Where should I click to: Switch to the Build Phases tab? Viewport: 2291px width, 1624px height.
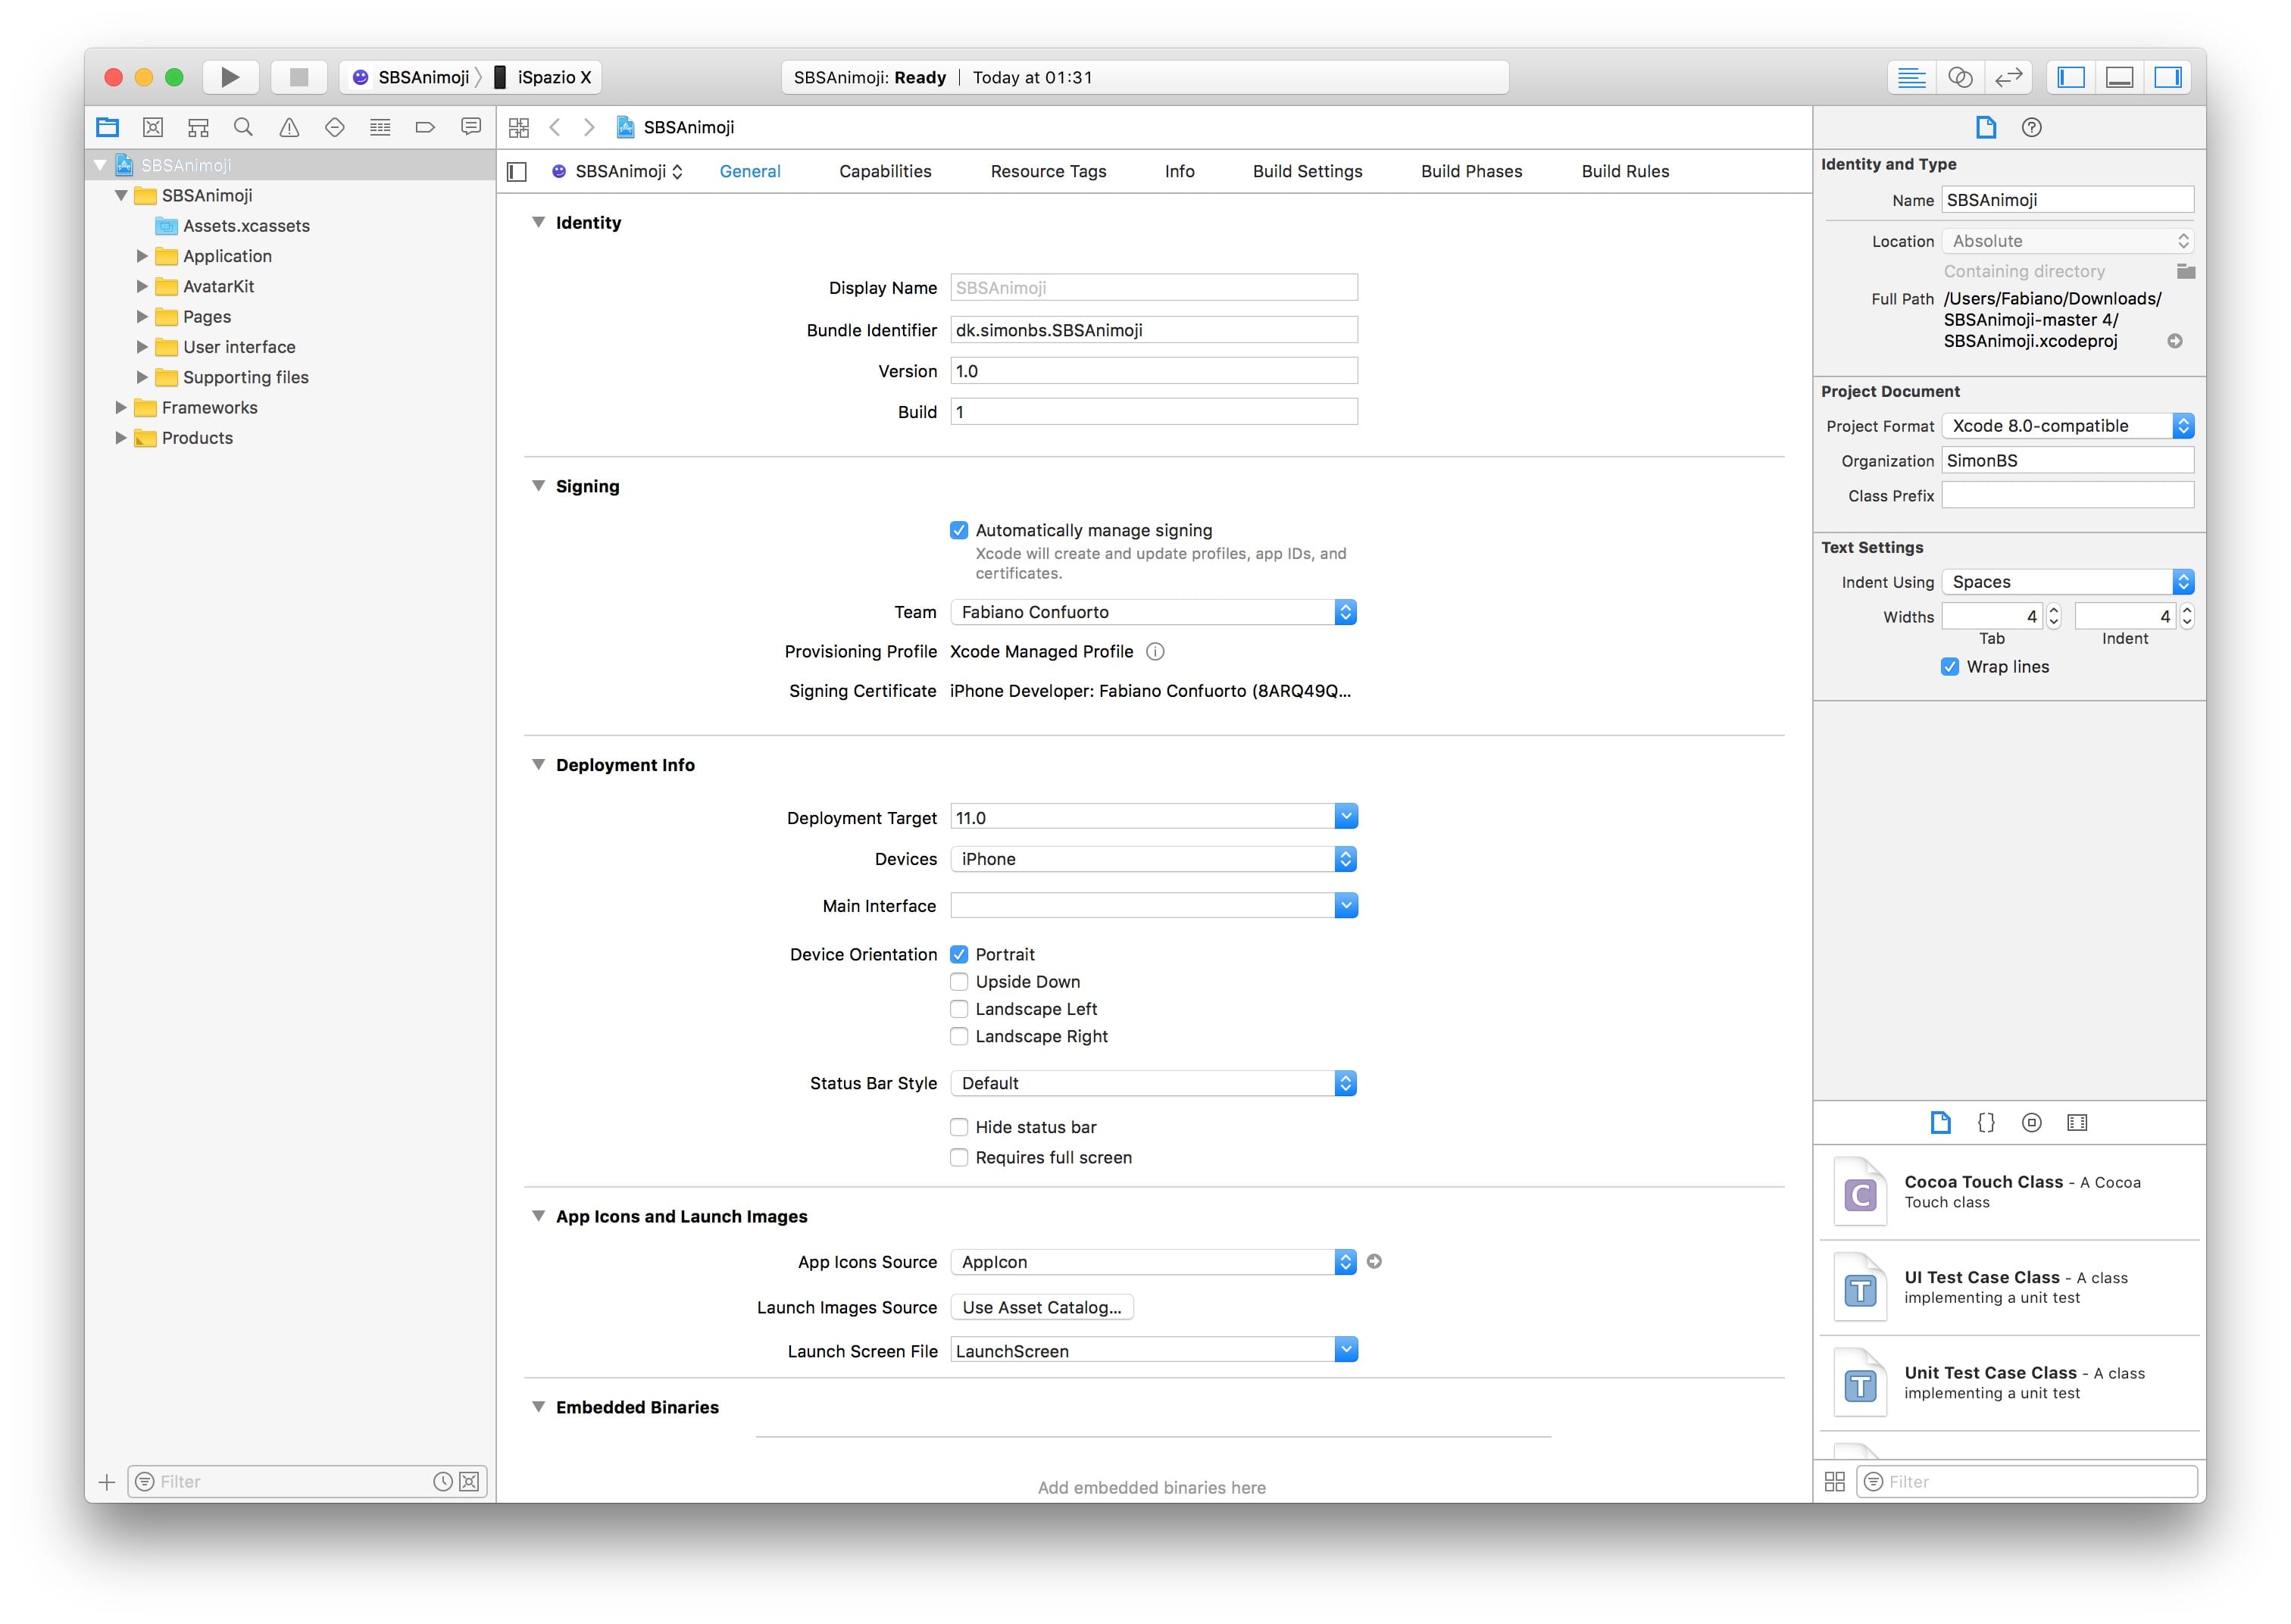pos(1471,171)
